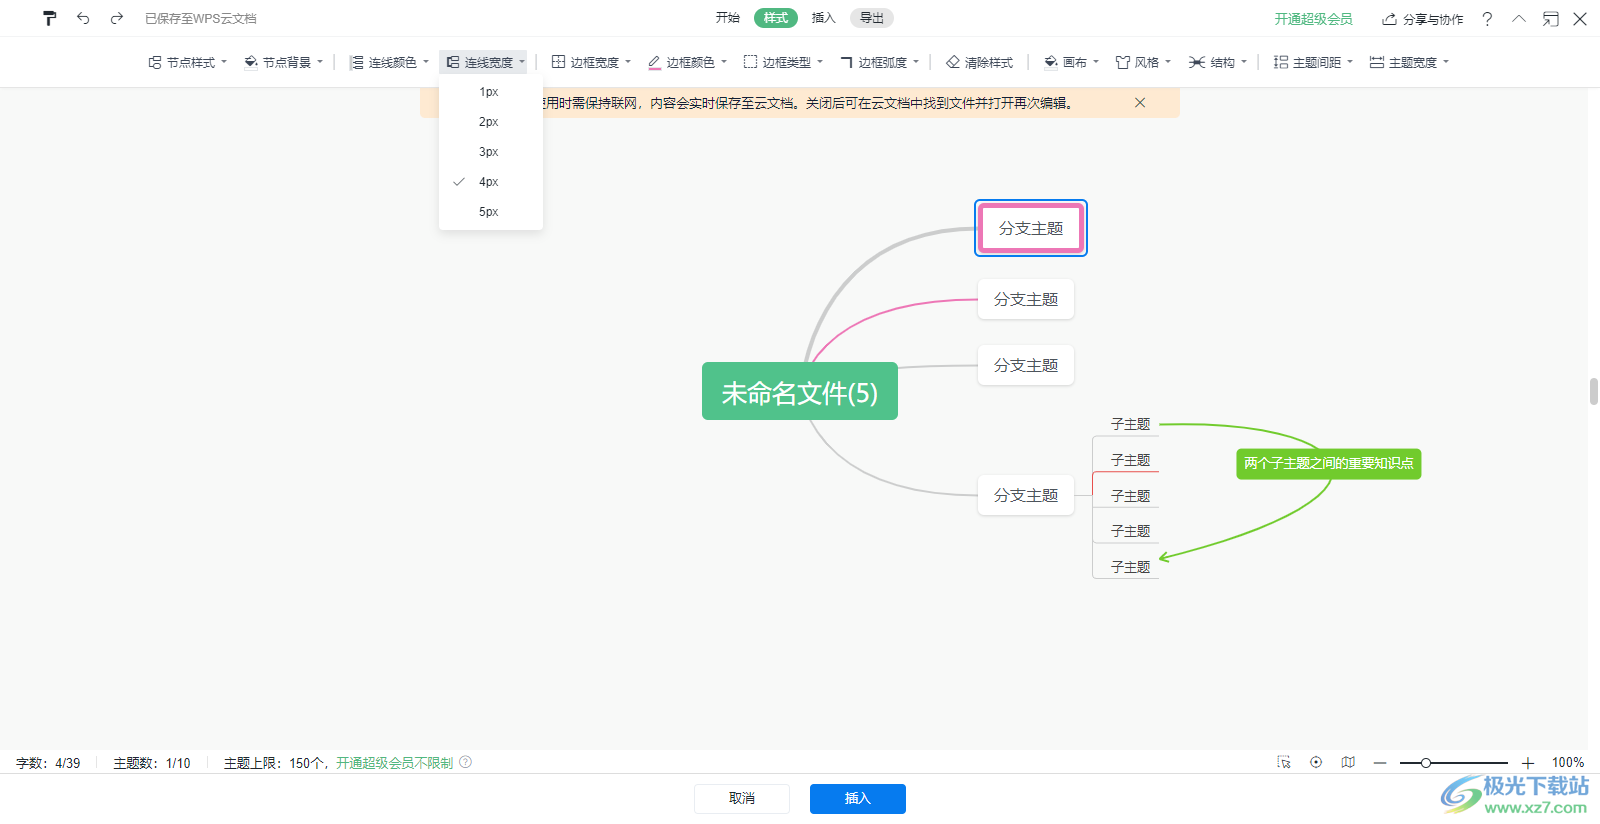1600x824 pixels.
Task: Open the border type dropdown
Action: click(784, 62)
